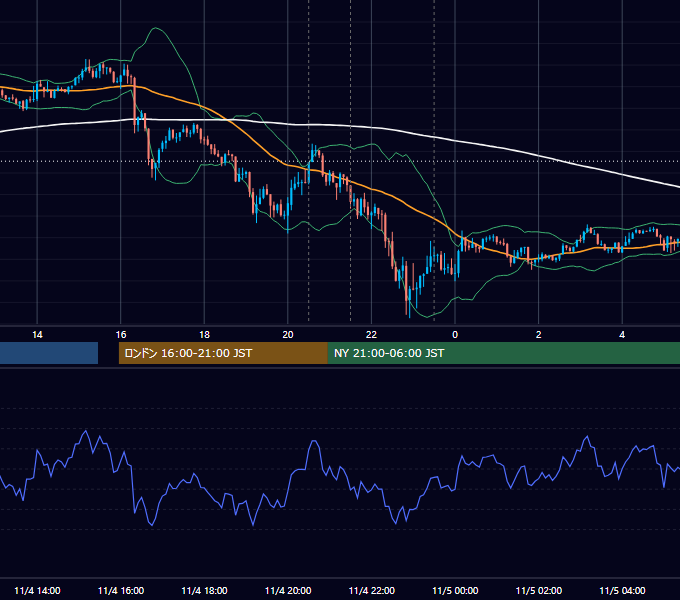Image resolution: width=680 pixels, height=600 pixels.
Task: Select the NY 21:00-06:00 JST session bar
Action: pyautogui.click(x=503, y=353)
